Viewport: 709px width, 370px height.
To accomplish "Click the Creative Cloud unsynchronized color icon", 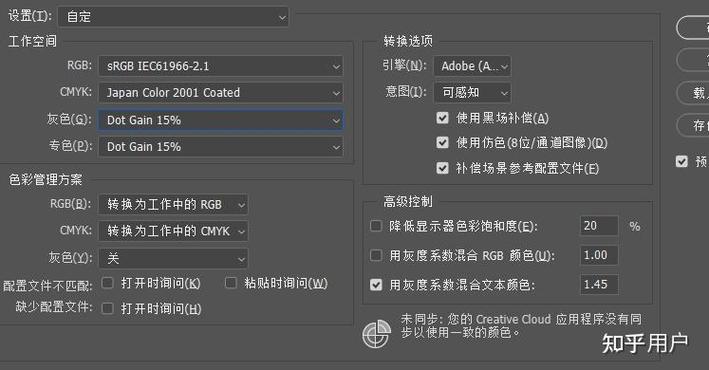I will point(376,334).
